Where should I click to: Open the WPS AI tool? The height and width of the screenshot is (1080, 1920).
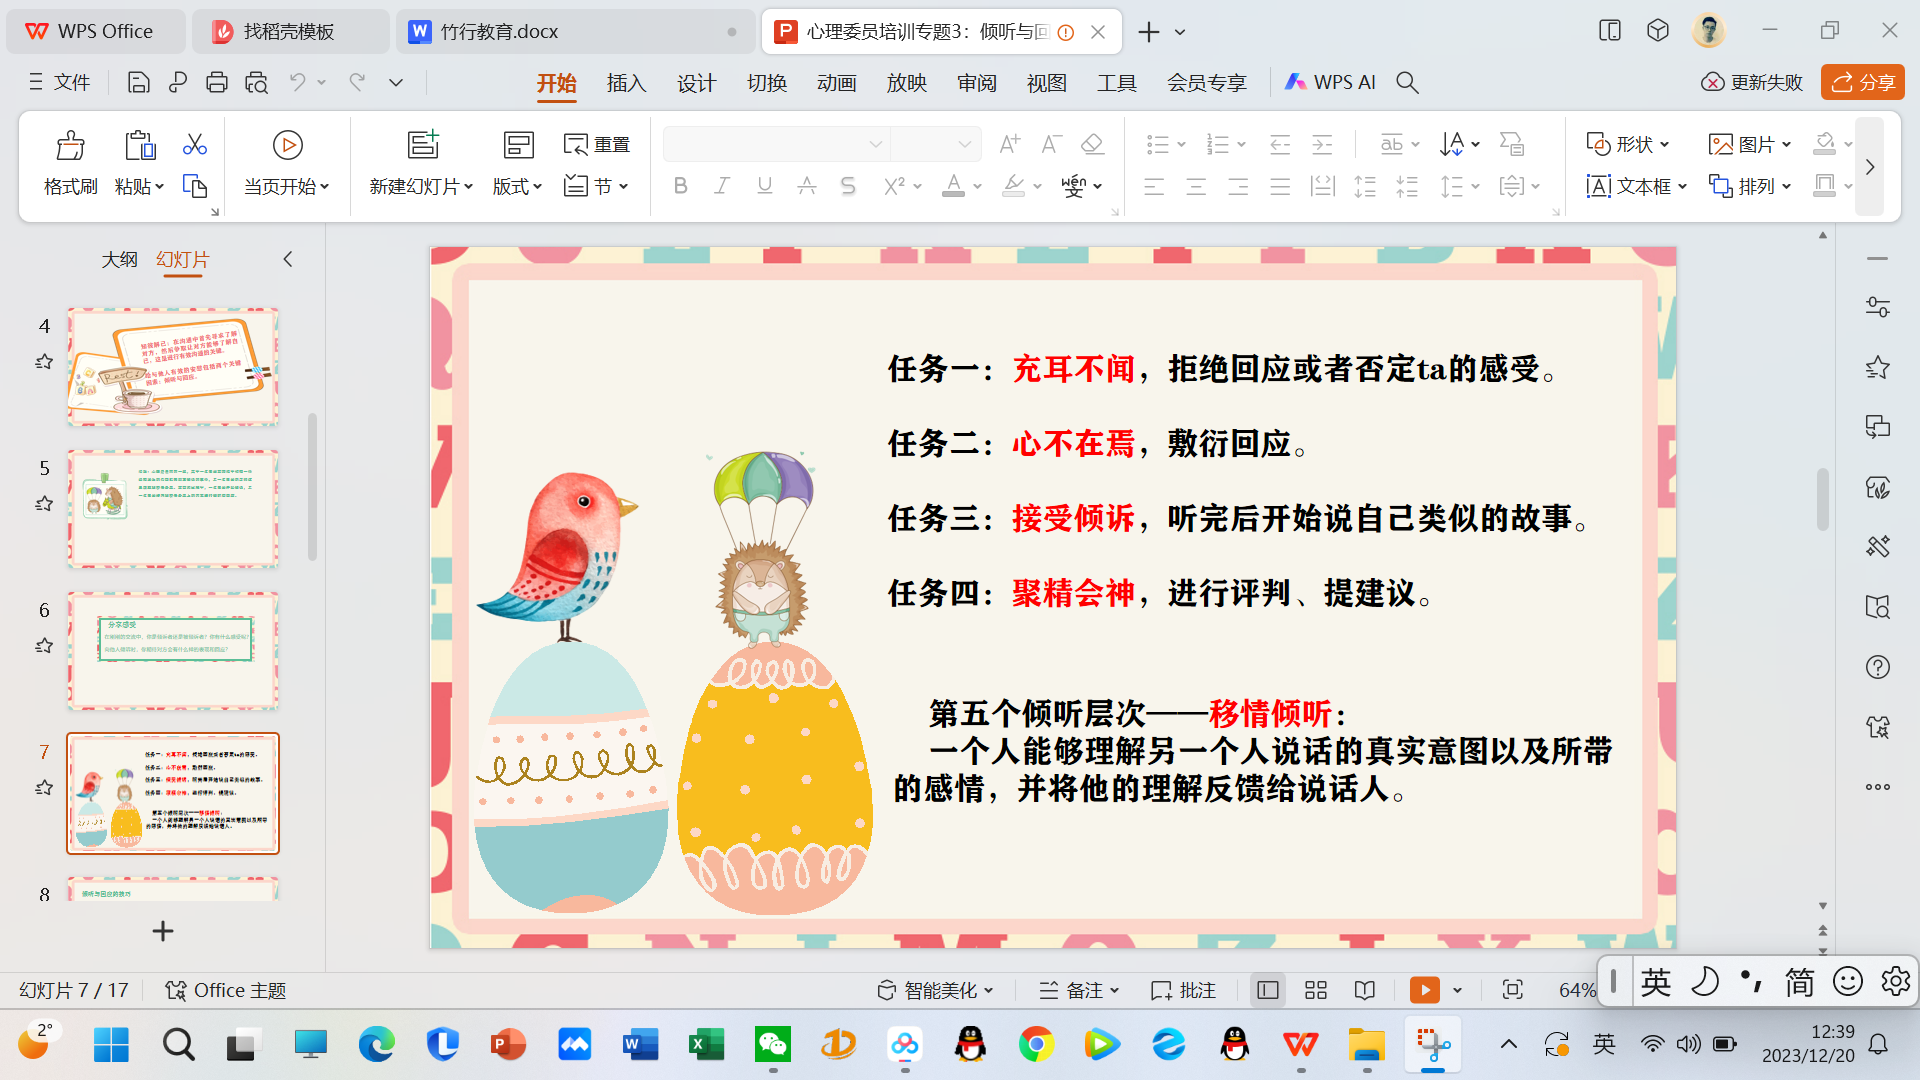point(1331,82)
